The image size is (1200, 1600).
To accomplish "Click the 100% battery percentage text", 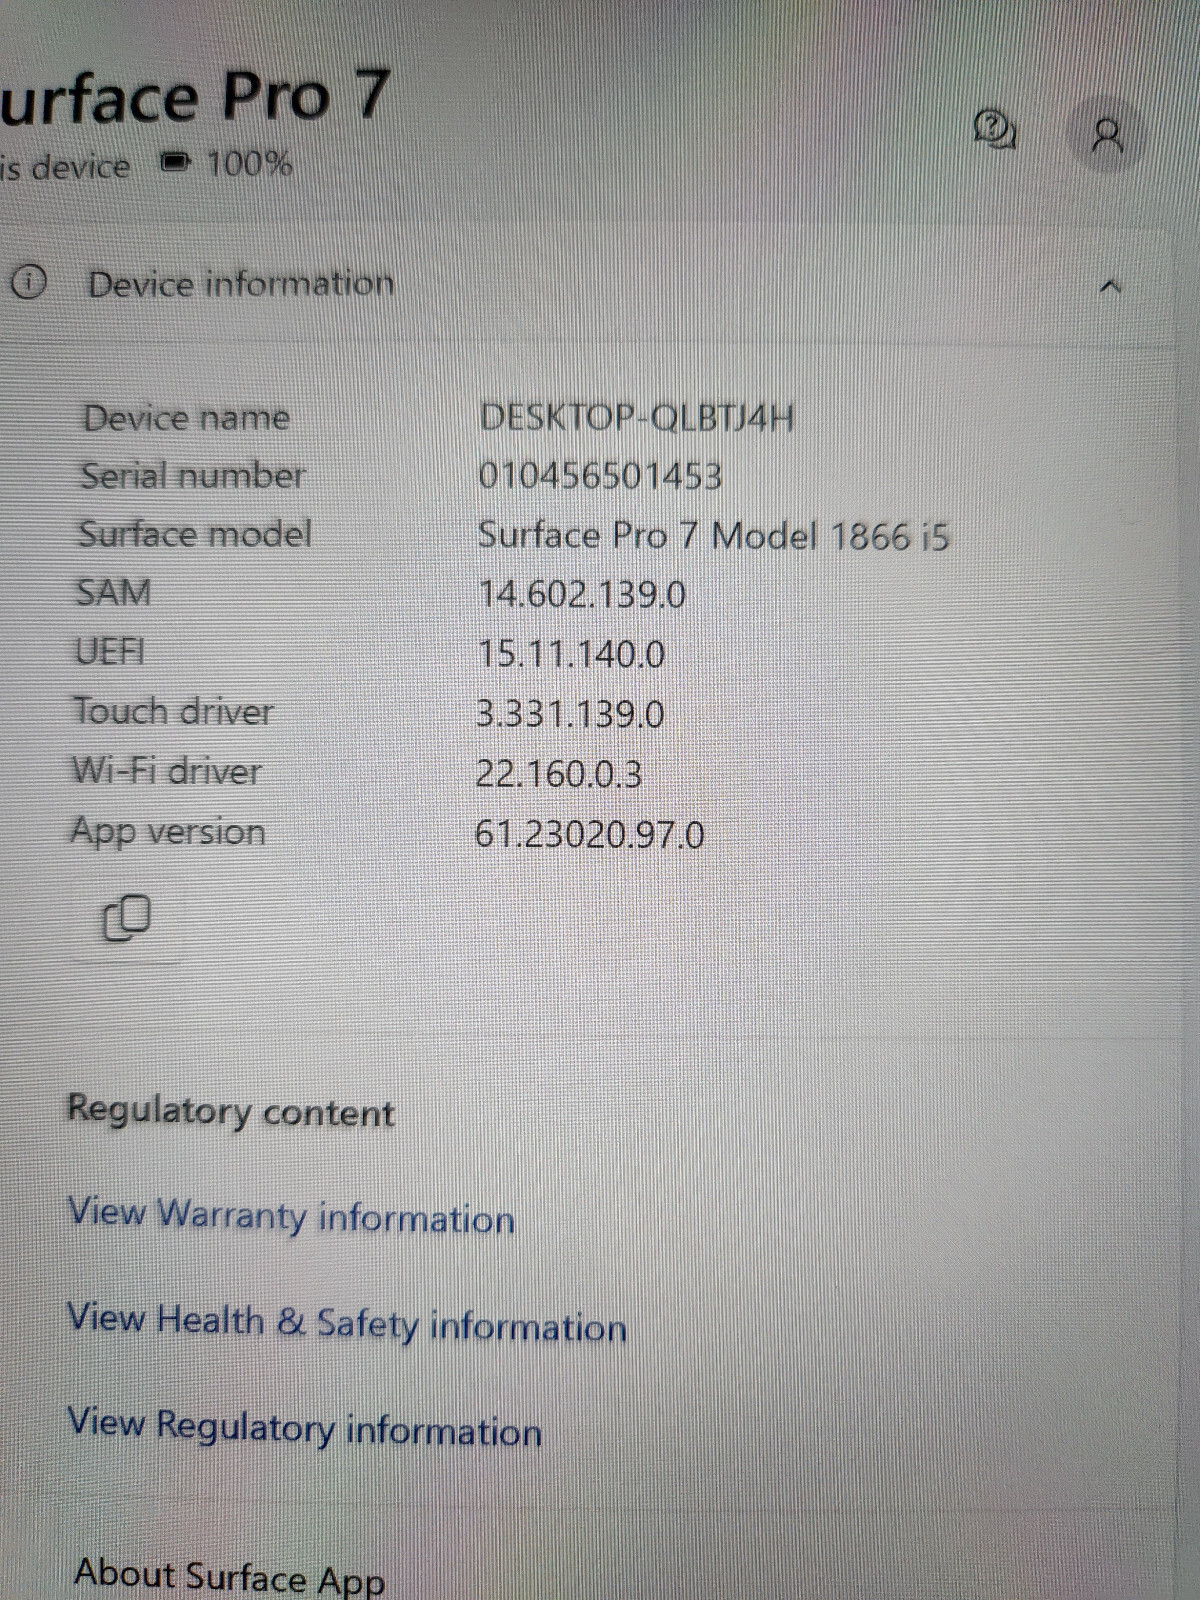I will pyautogui.click(x=249, y=162).
